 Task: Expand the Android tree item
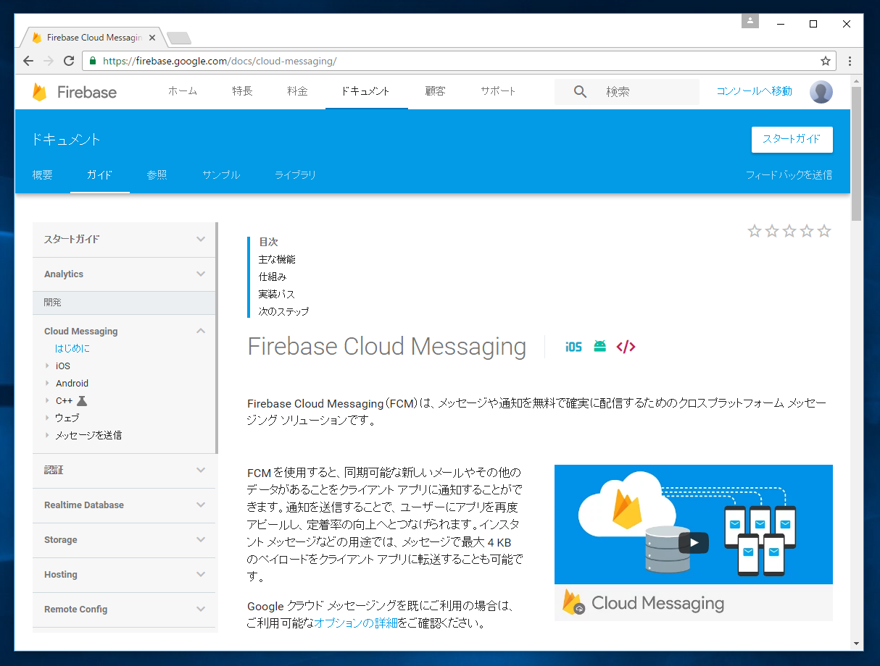point(47,383)
